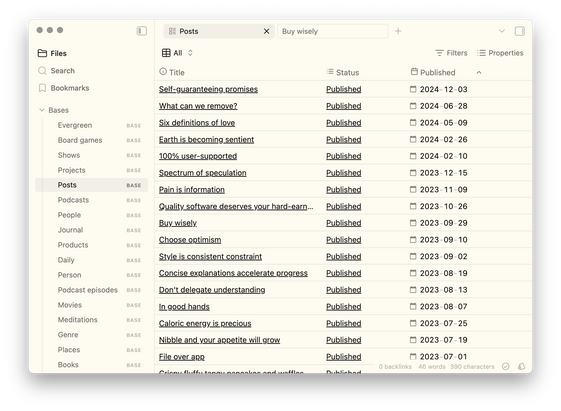Open the Files folder icon
This screenshot has width=561, height=411.
click(x=42, y=53)
